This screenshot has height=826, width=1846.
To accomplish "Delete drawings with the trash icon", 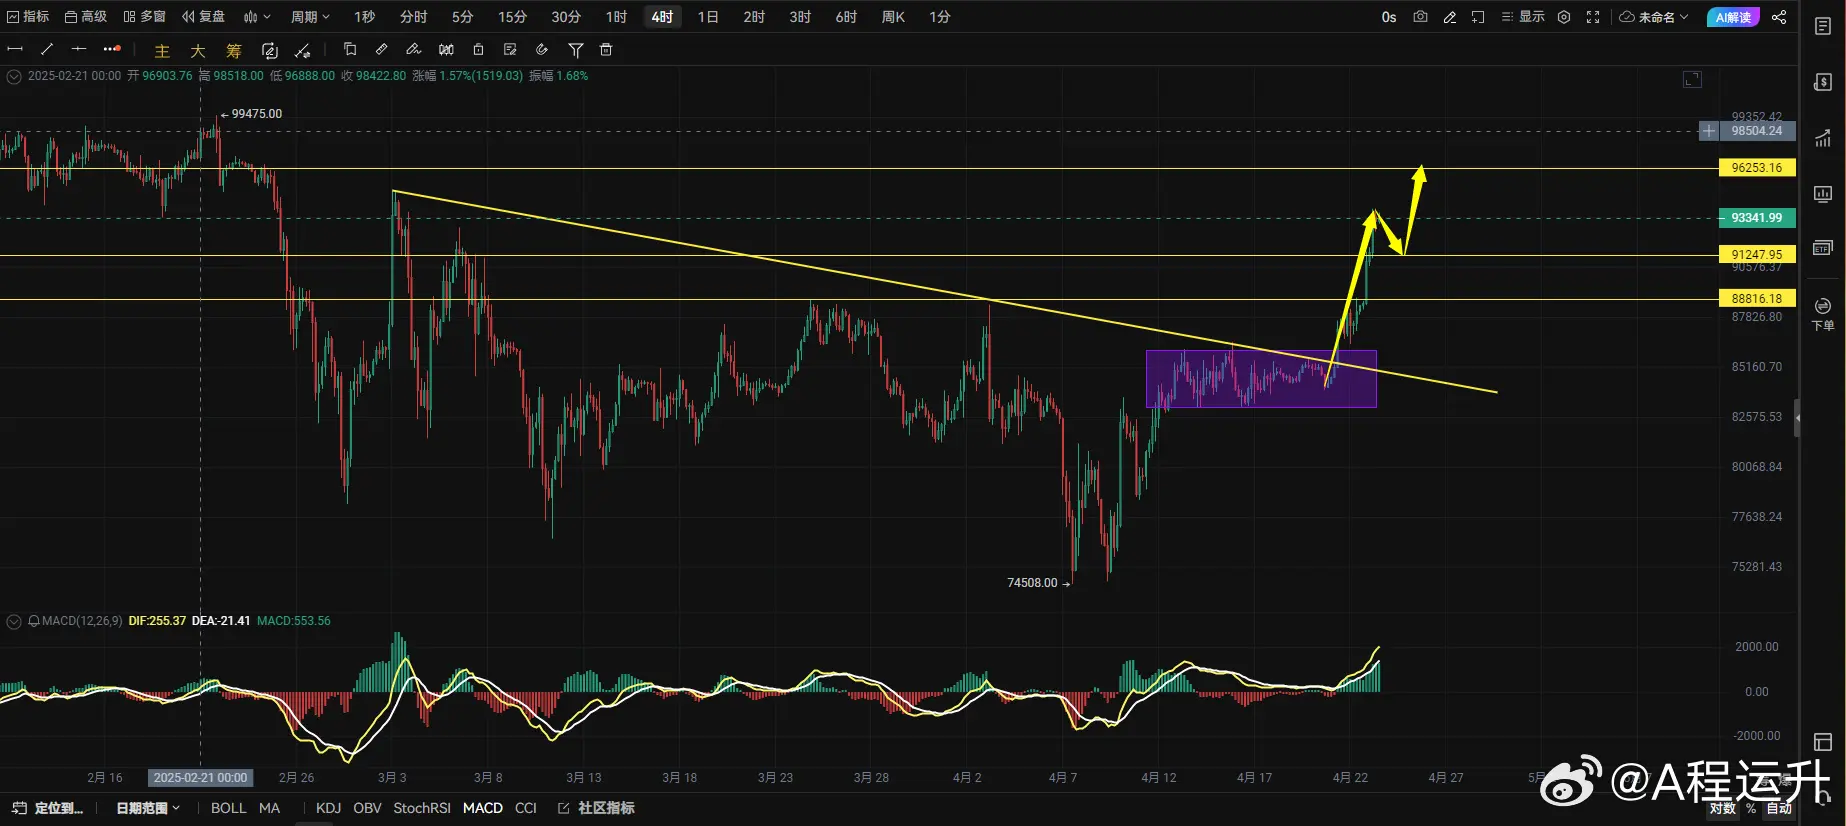I will 606,49.
